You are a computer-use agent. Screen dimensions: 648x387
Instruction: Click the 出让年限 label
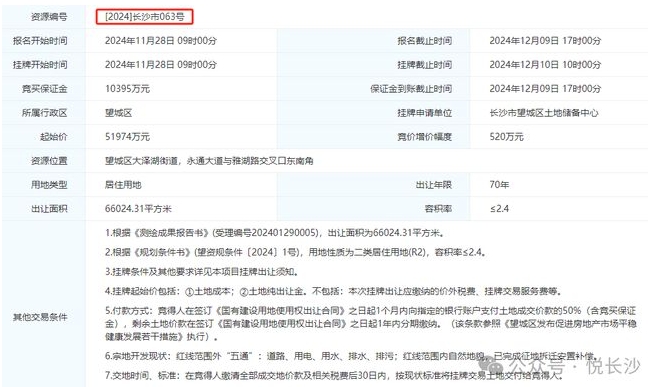[x=434, y=185]
